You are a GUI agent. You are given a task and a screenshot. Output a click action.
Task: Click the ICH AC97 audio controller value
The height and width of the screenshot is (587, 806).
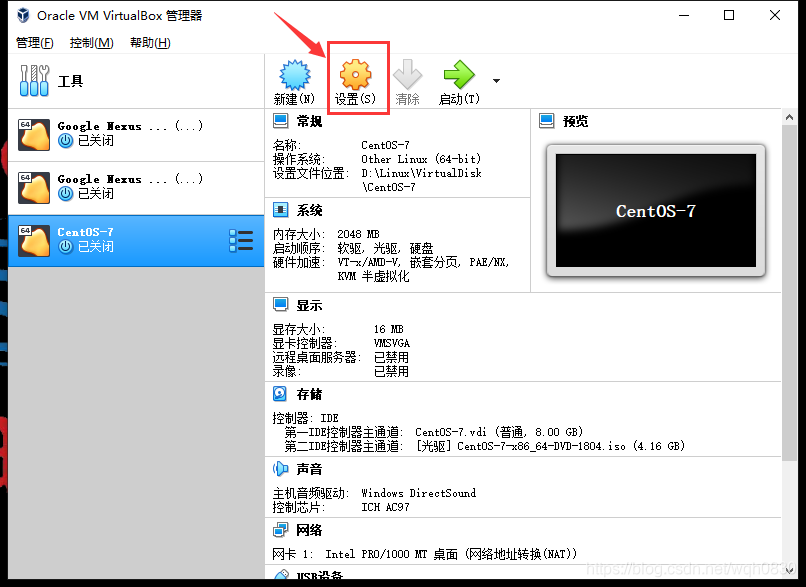point(385,507)
